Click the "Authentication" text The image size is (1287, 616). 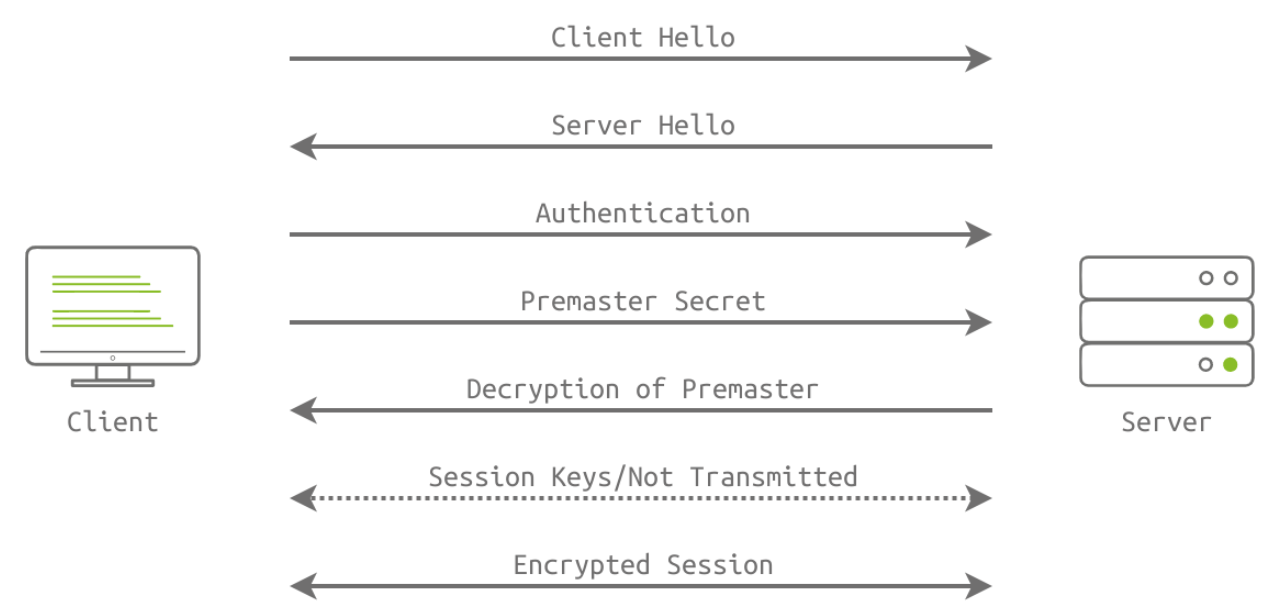[642, 214]
